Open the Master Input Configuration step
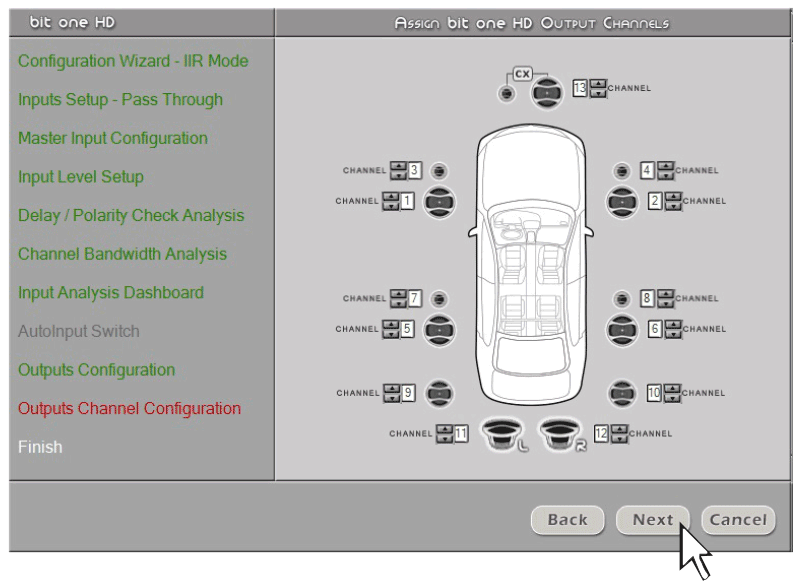Image resolution: width=802 pixels, height=585 pixels. [x=113, y=138]
